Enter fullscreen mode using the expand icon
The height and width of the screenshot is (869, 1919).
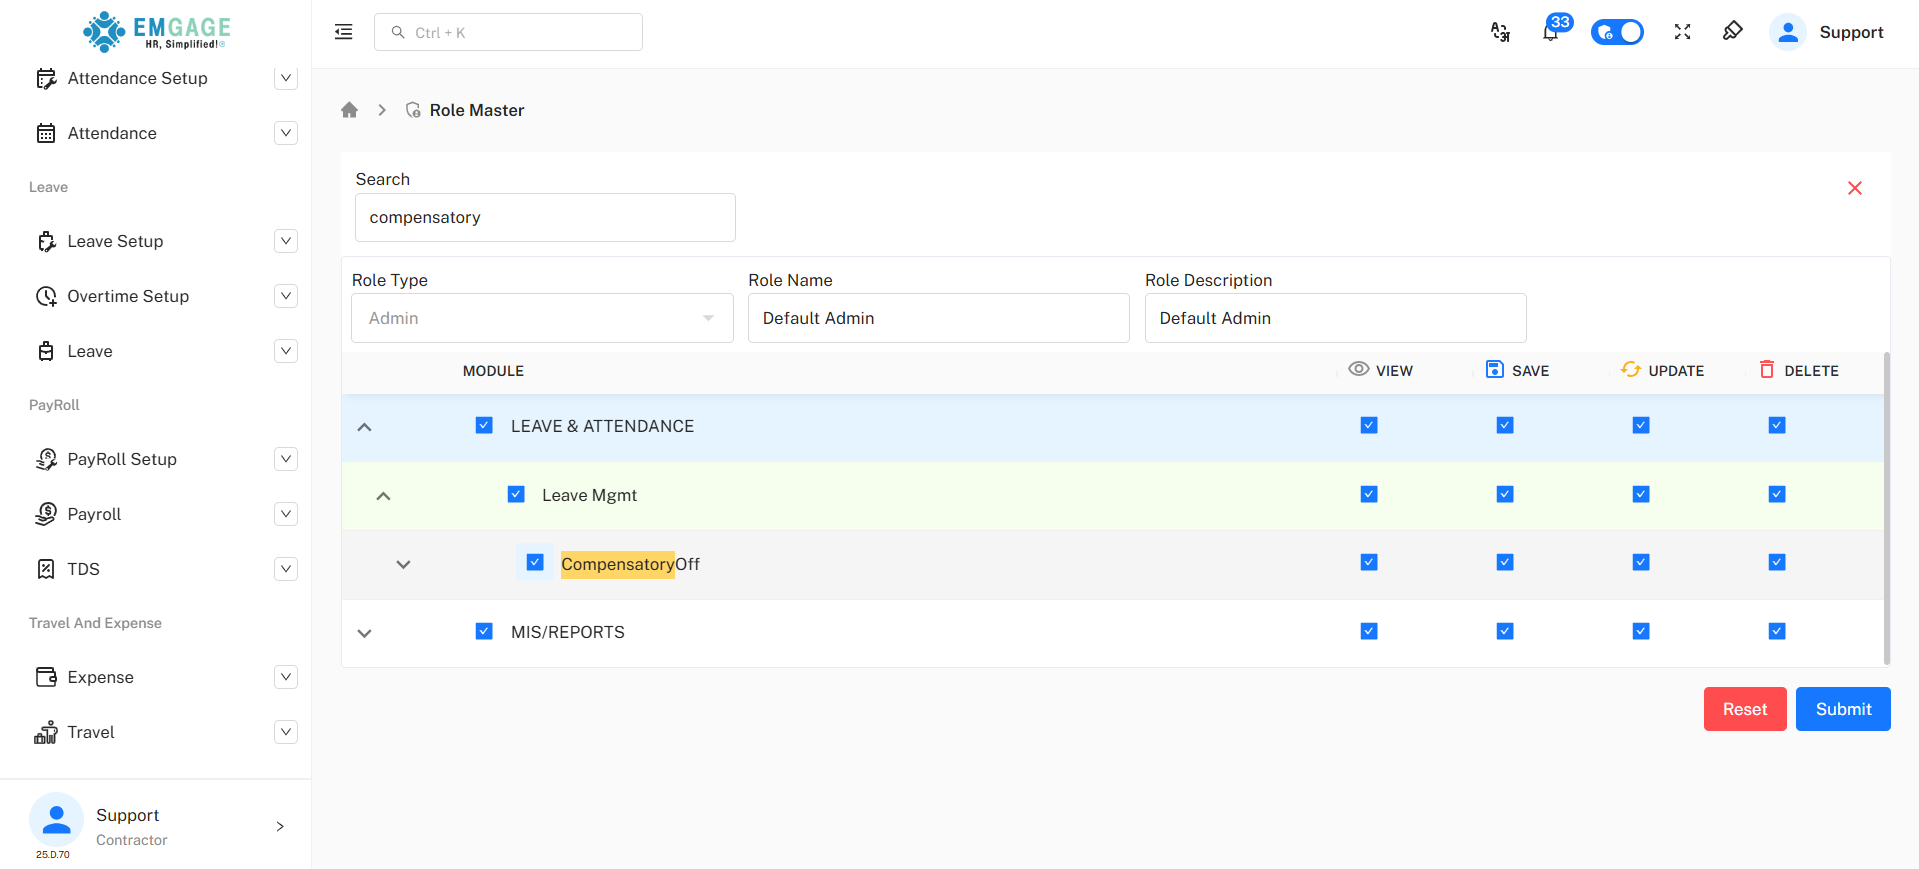[x=1682, y=33]
